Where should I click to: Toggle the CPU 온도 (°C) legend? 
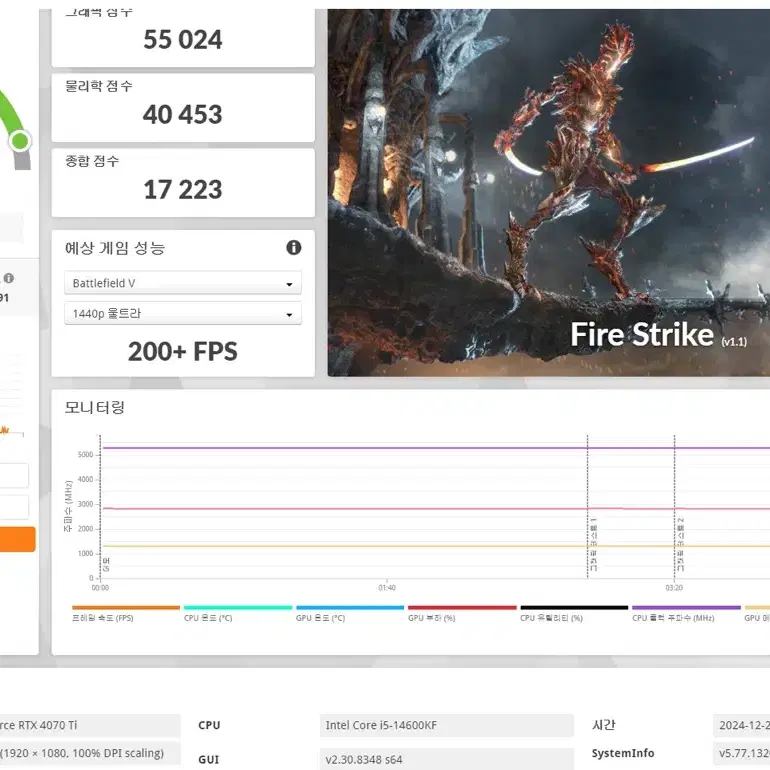238,614
